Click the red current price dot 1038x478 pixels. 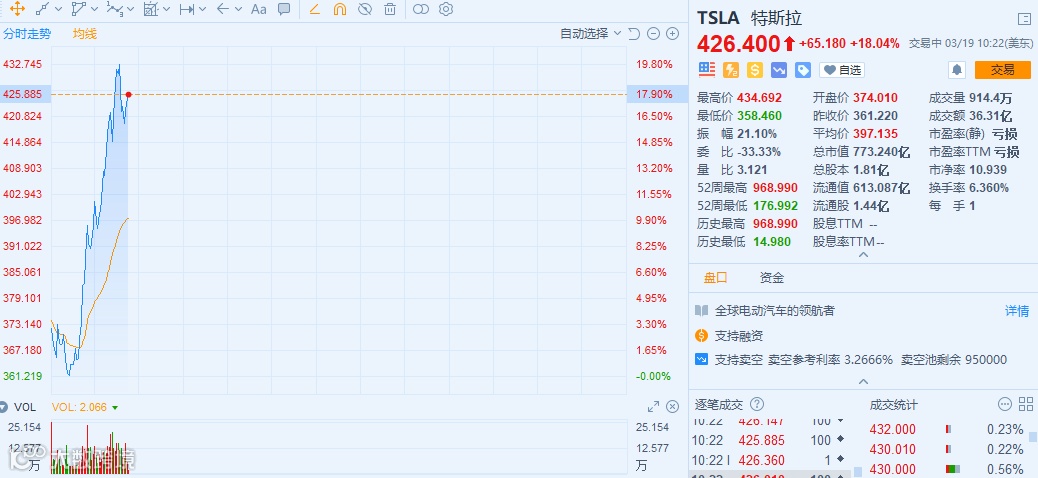tap(128, 95)
